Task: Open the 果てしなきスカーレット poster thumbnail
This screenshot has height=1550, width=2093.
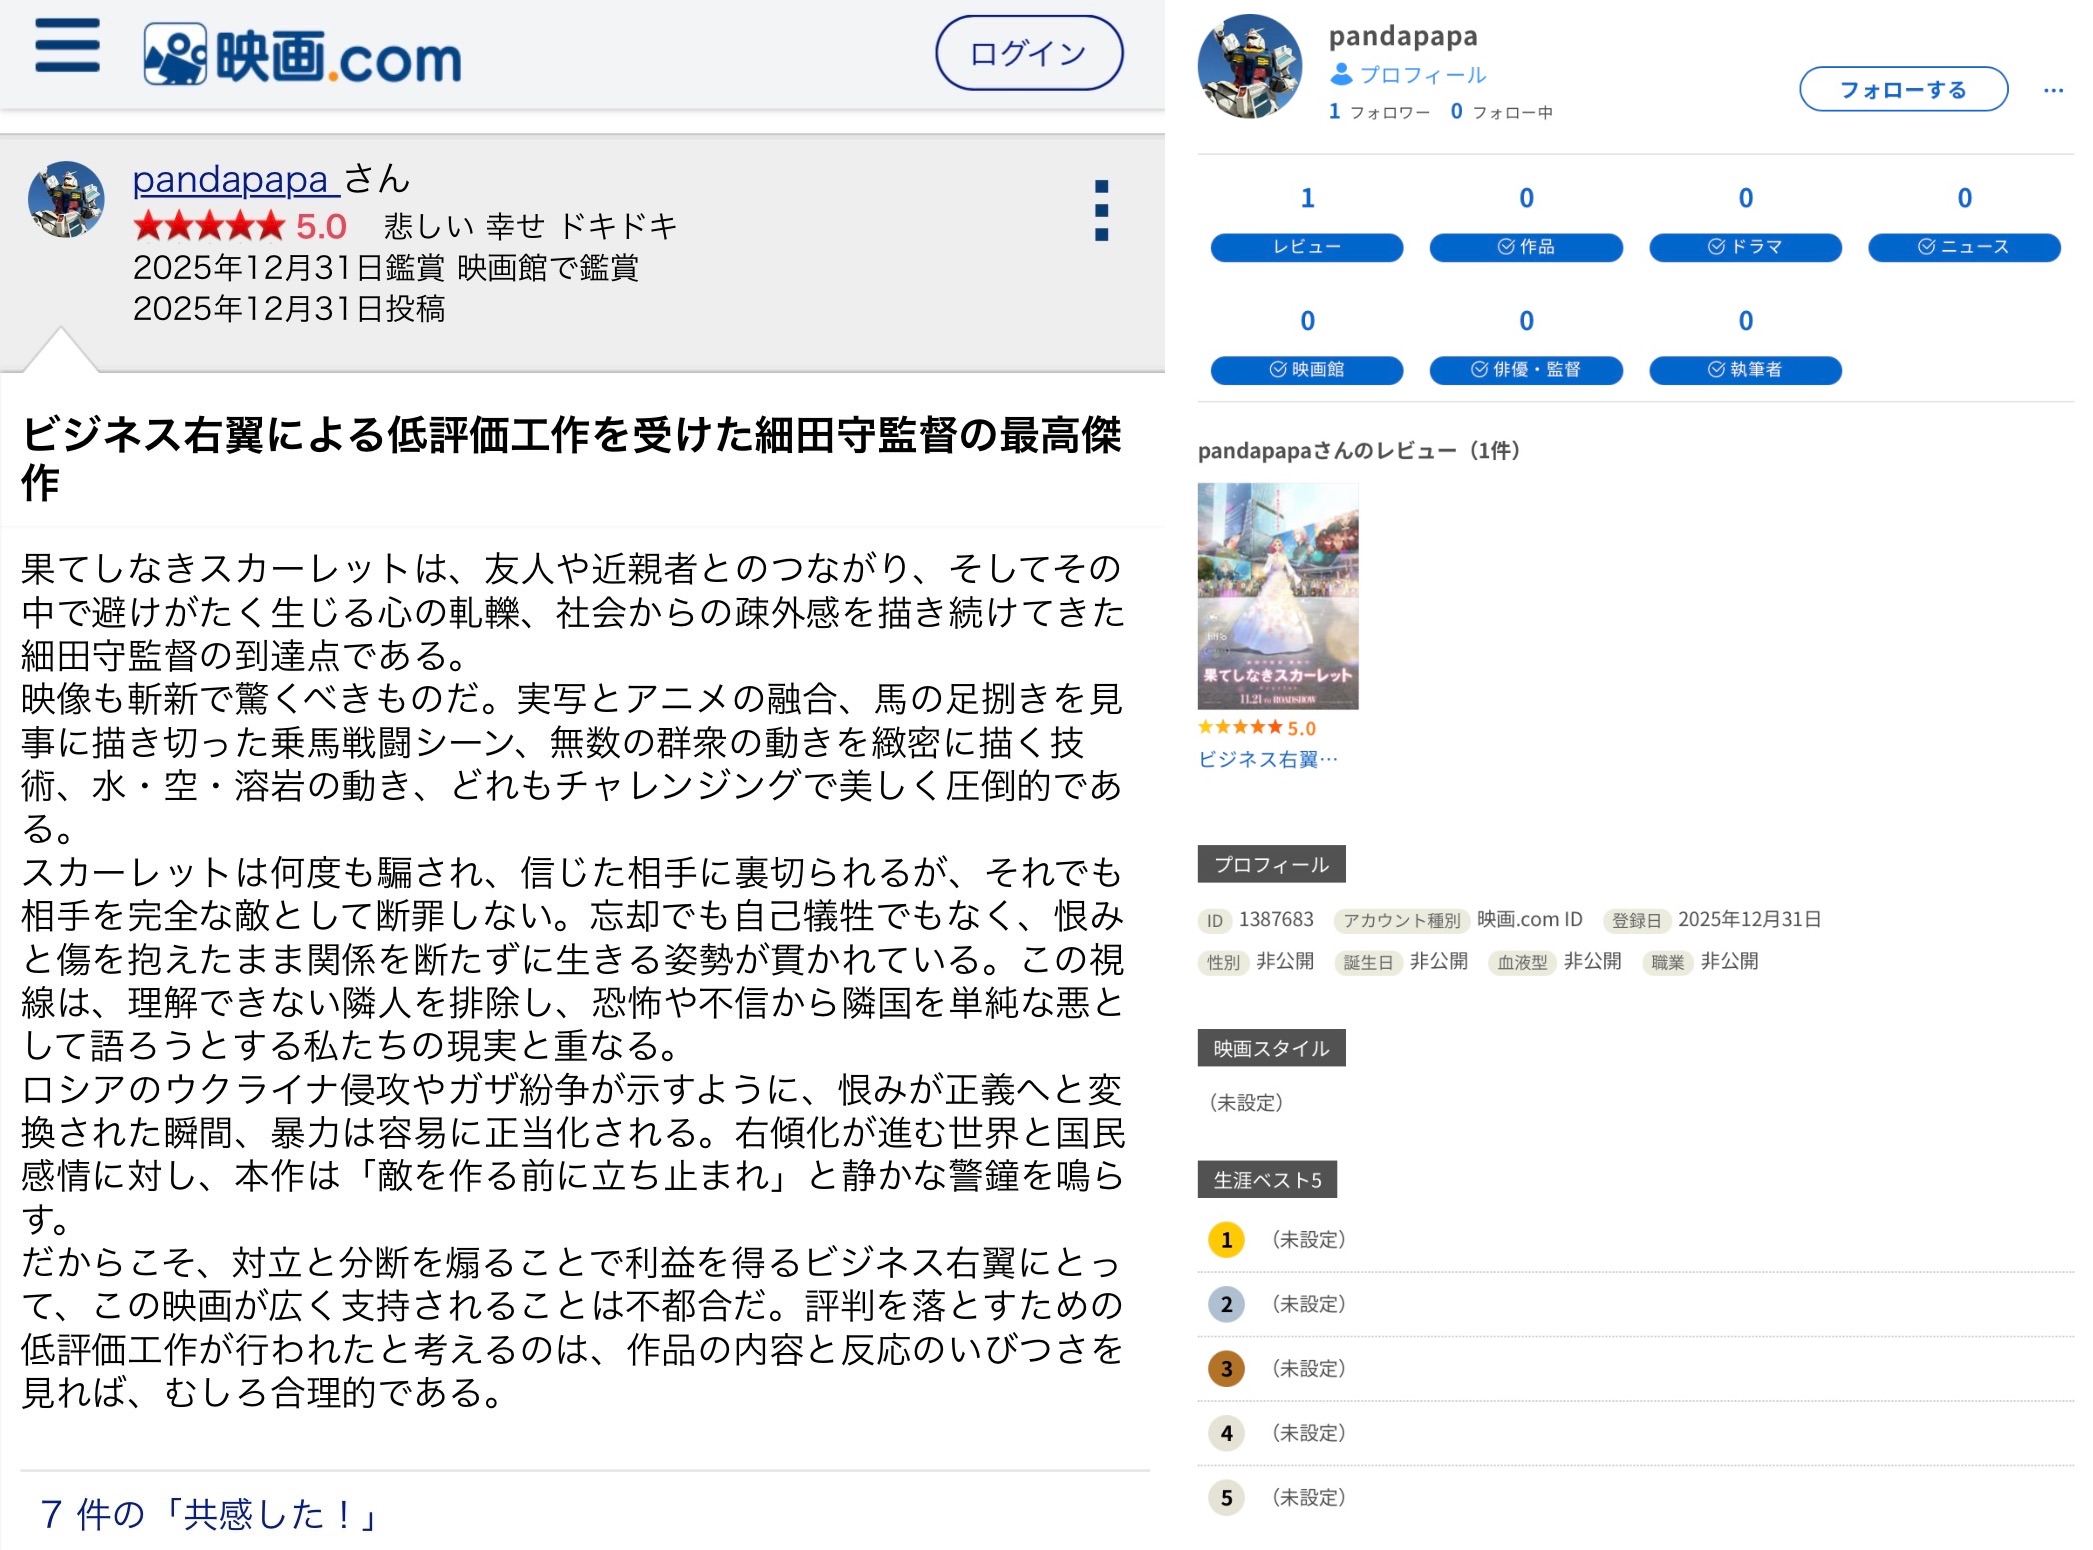Action: 1277,596
